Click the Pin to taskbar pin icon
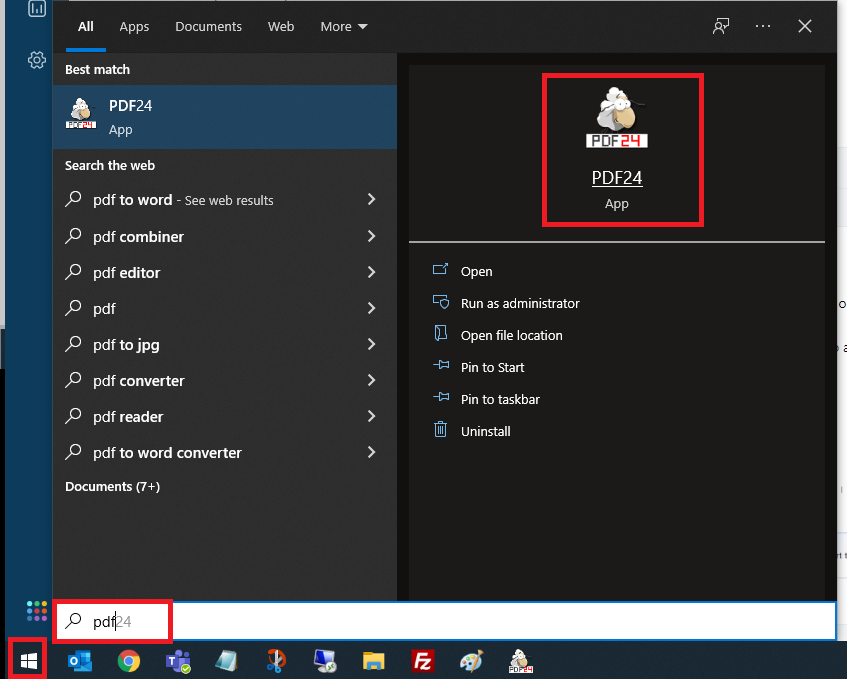This screenshot has height=679, width=847. point(441,397)
